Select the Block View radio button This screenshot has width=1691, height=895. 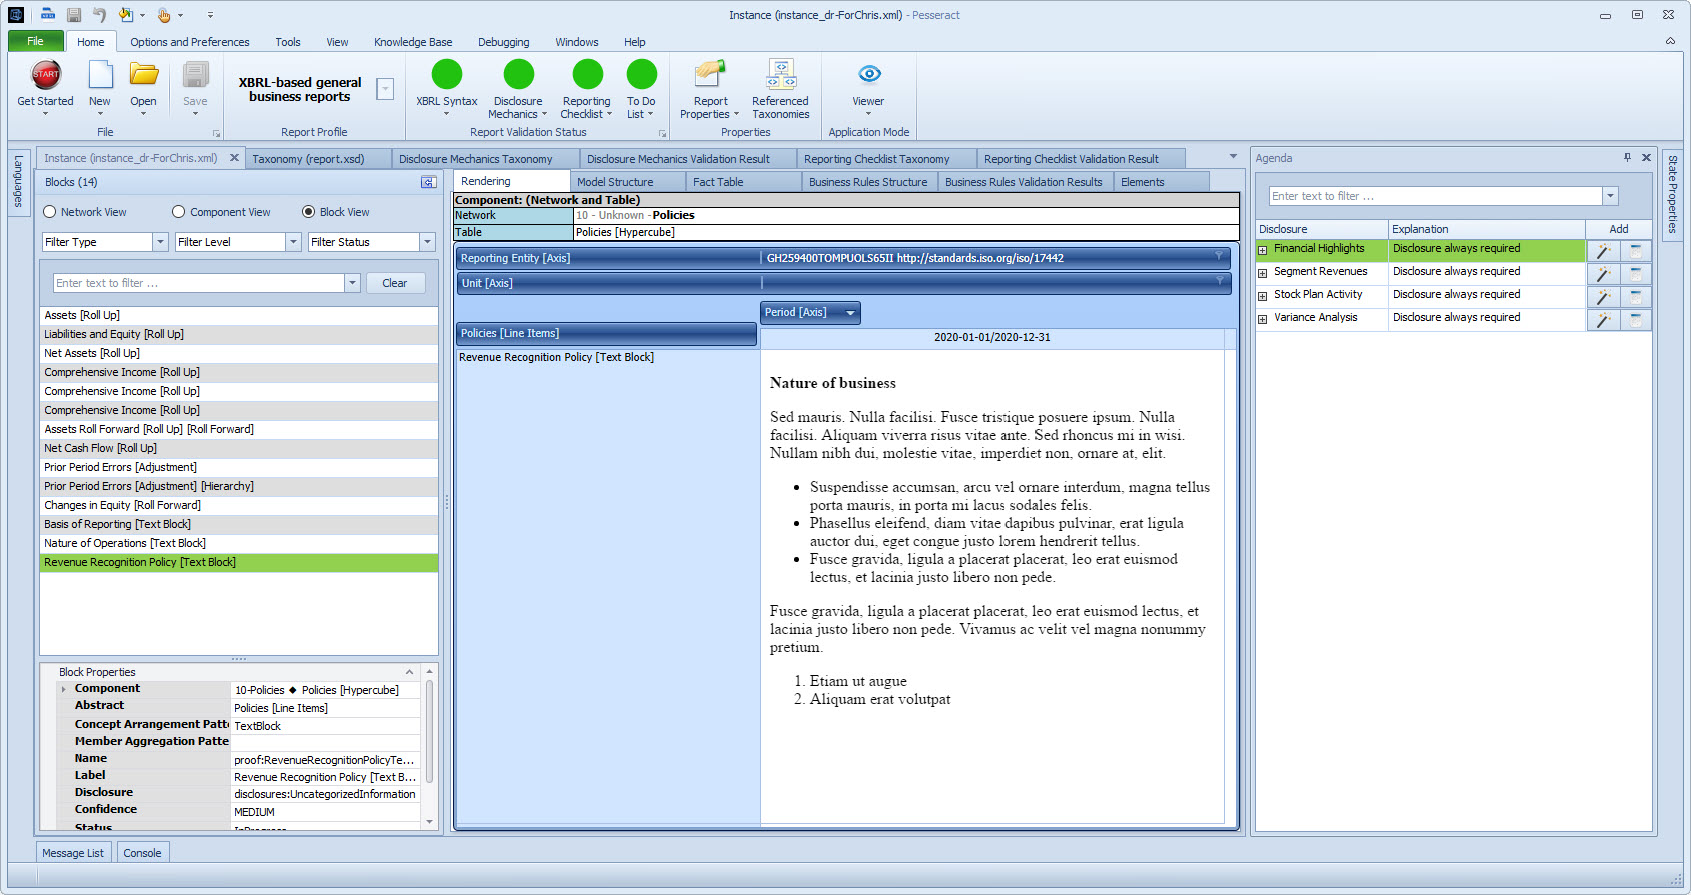click(x=308, y=212)
